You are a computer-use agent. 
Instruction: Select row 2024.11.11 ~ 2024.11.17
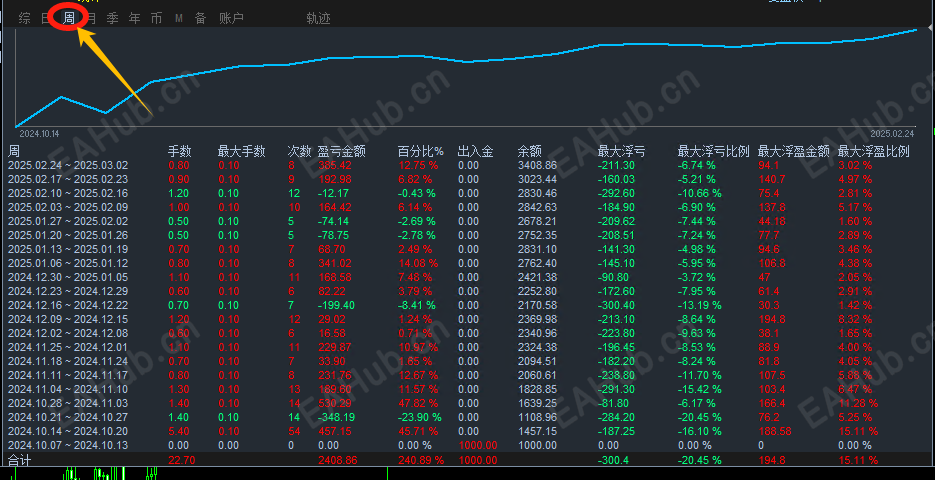coord(468,375)
